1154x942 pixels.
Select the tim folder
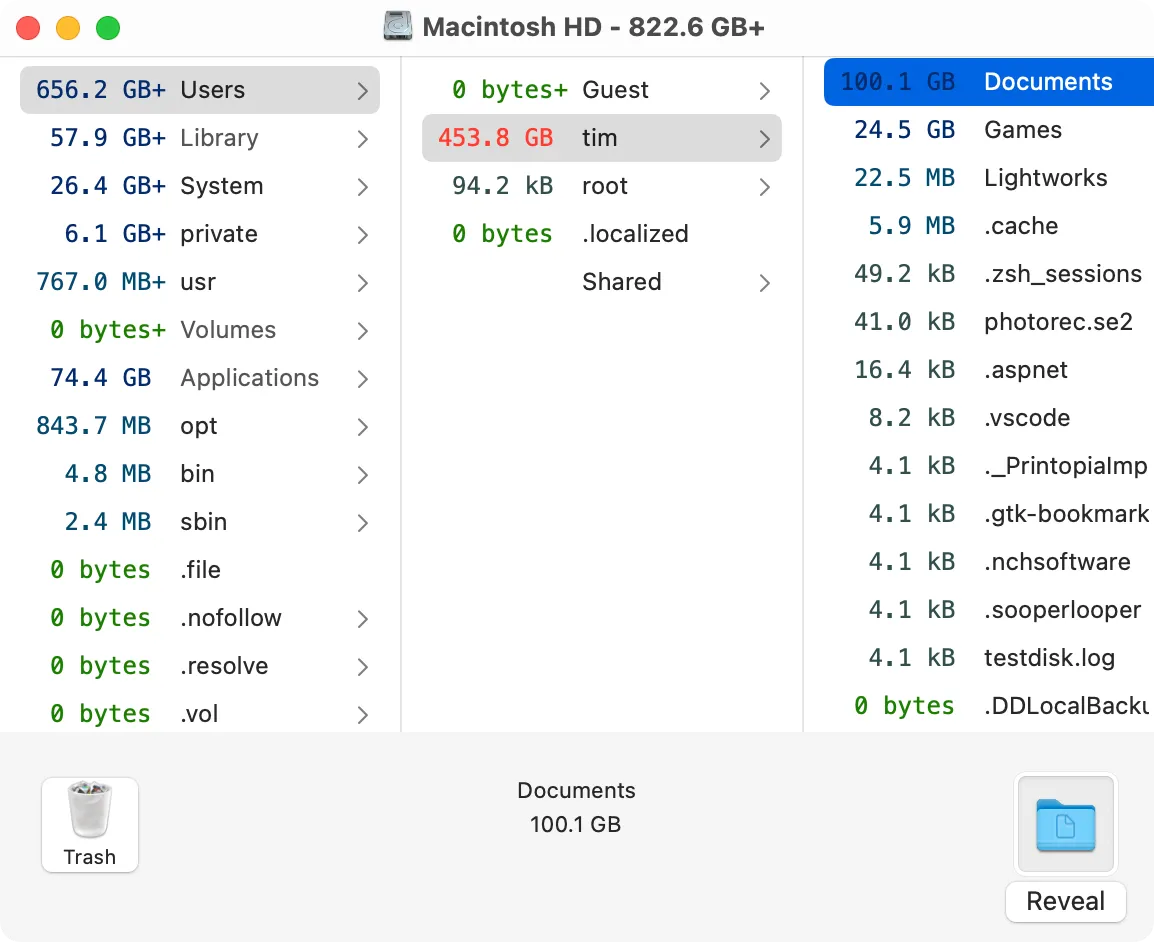pos(600,138)
